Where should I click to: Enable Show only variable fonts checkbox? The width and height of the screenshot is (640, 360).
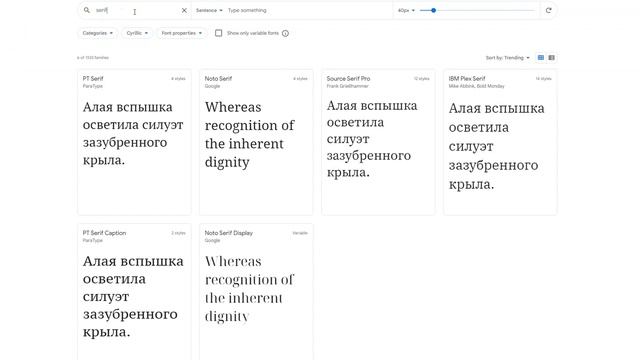tap(218, 33)
